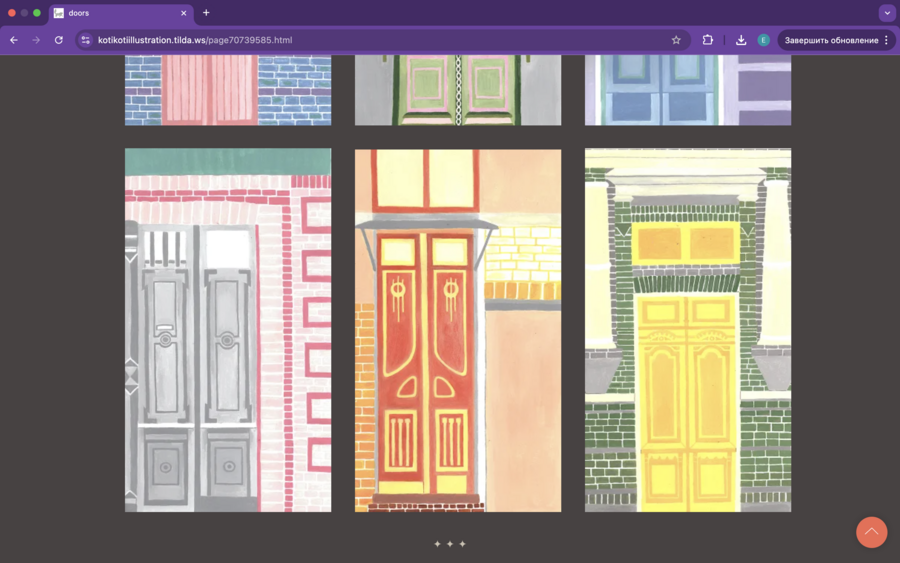Open the gray door with pink bricks illustration

tap(228, 330)
